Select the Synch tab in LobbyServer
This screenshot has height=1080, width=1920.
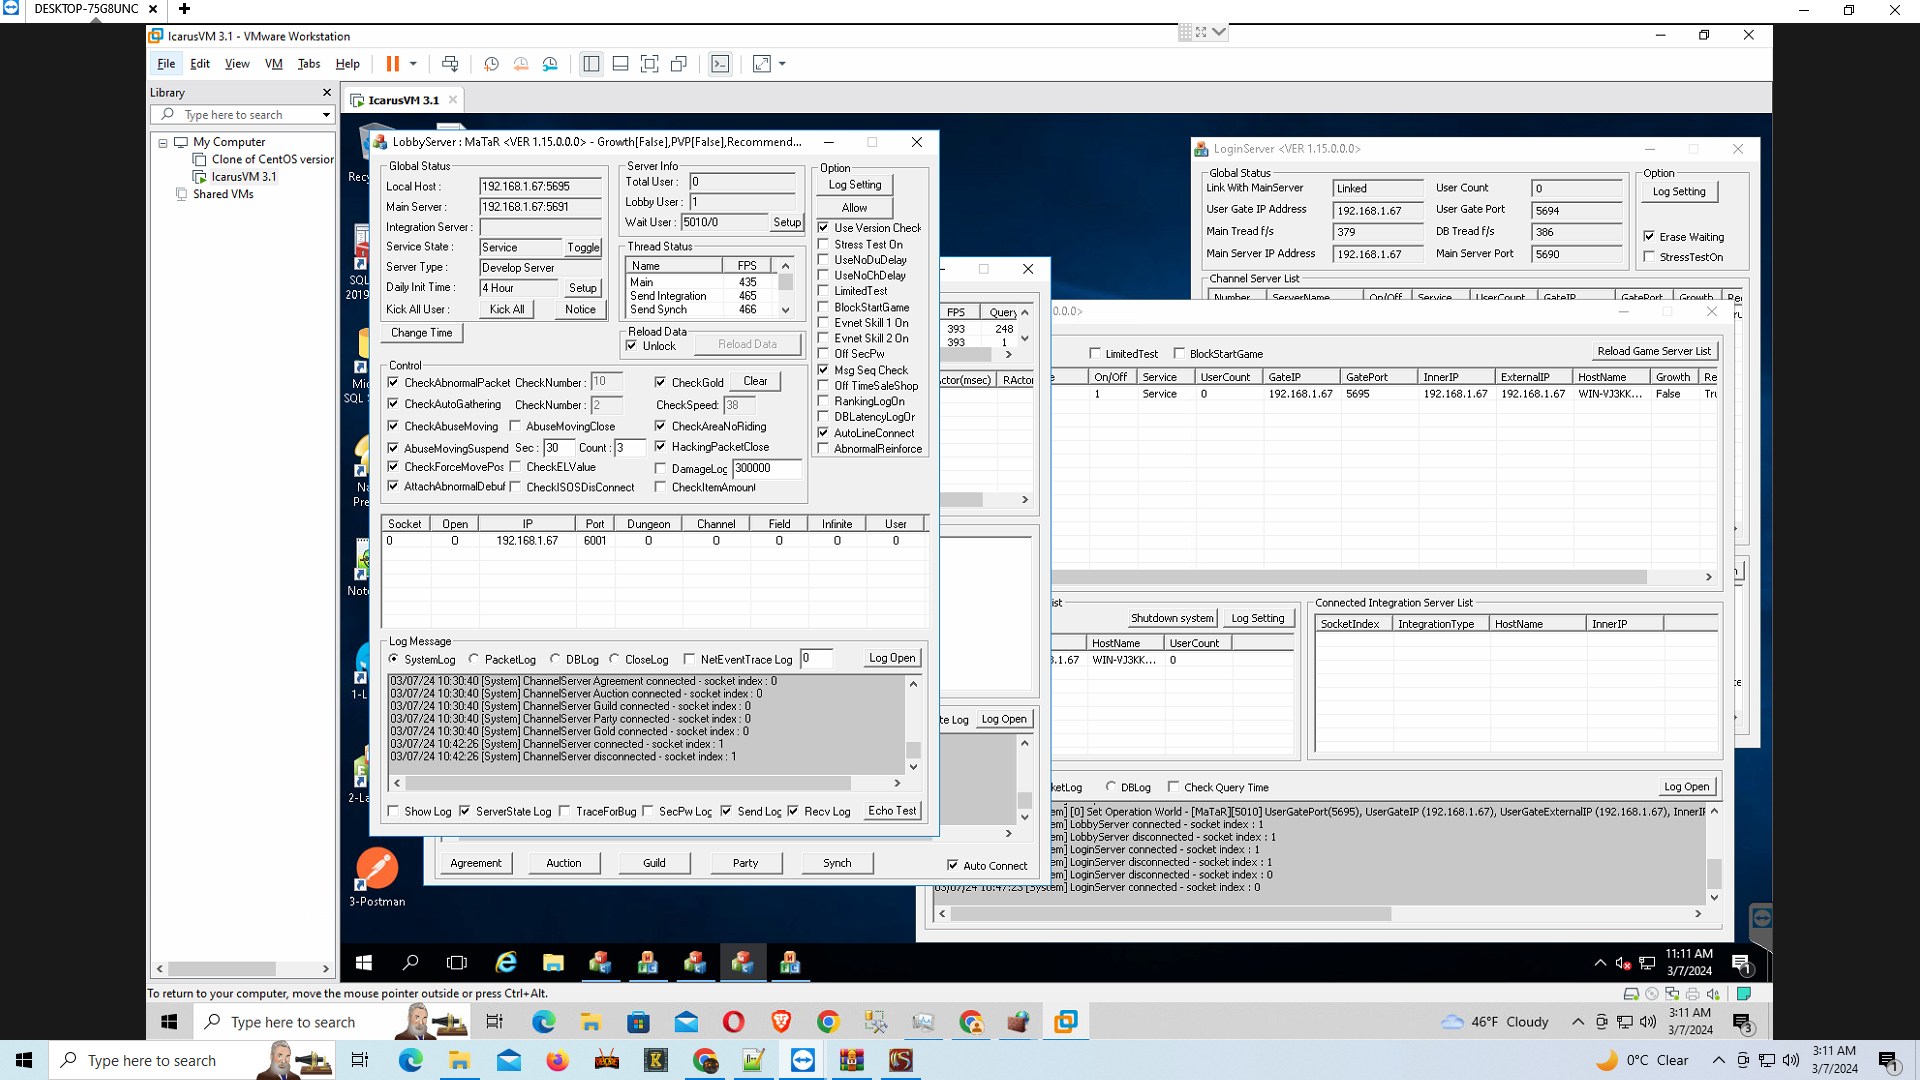click(836, 862)
